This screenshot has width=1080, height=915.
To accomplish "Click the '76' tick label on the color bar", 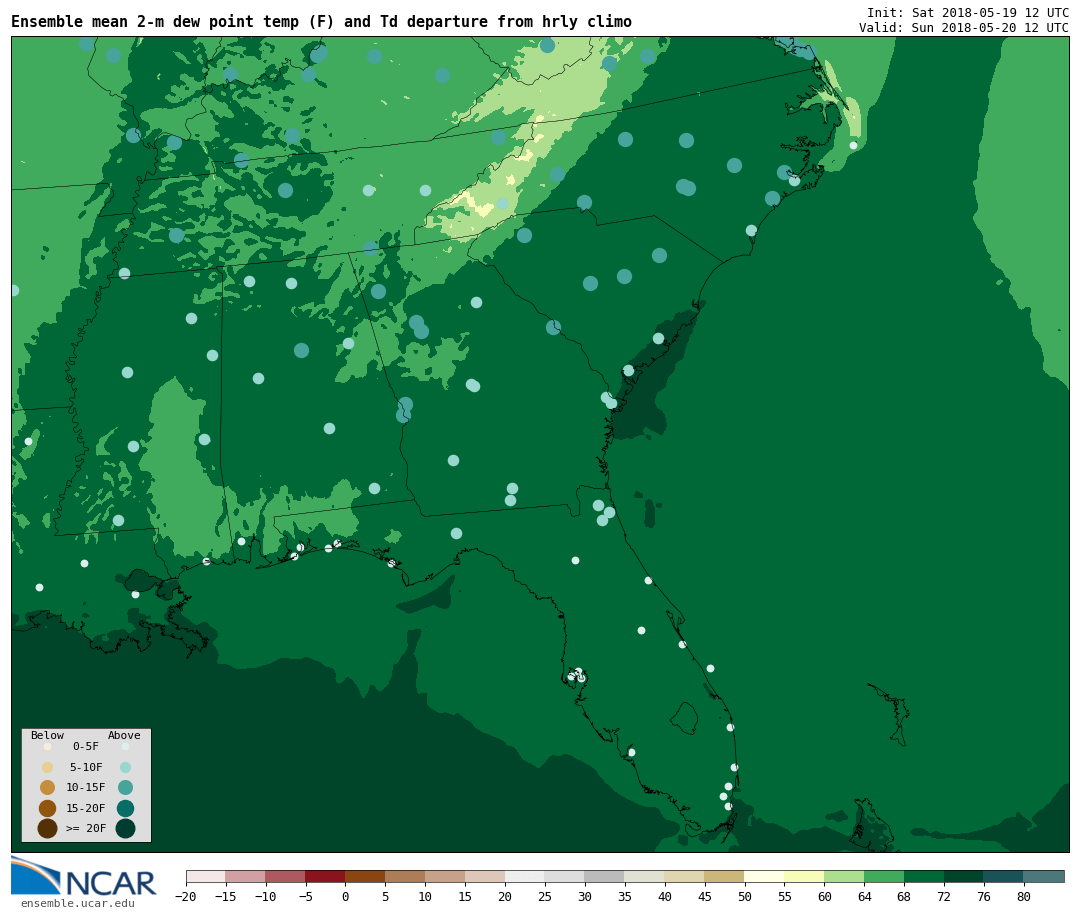I will [x=985, y=896].
